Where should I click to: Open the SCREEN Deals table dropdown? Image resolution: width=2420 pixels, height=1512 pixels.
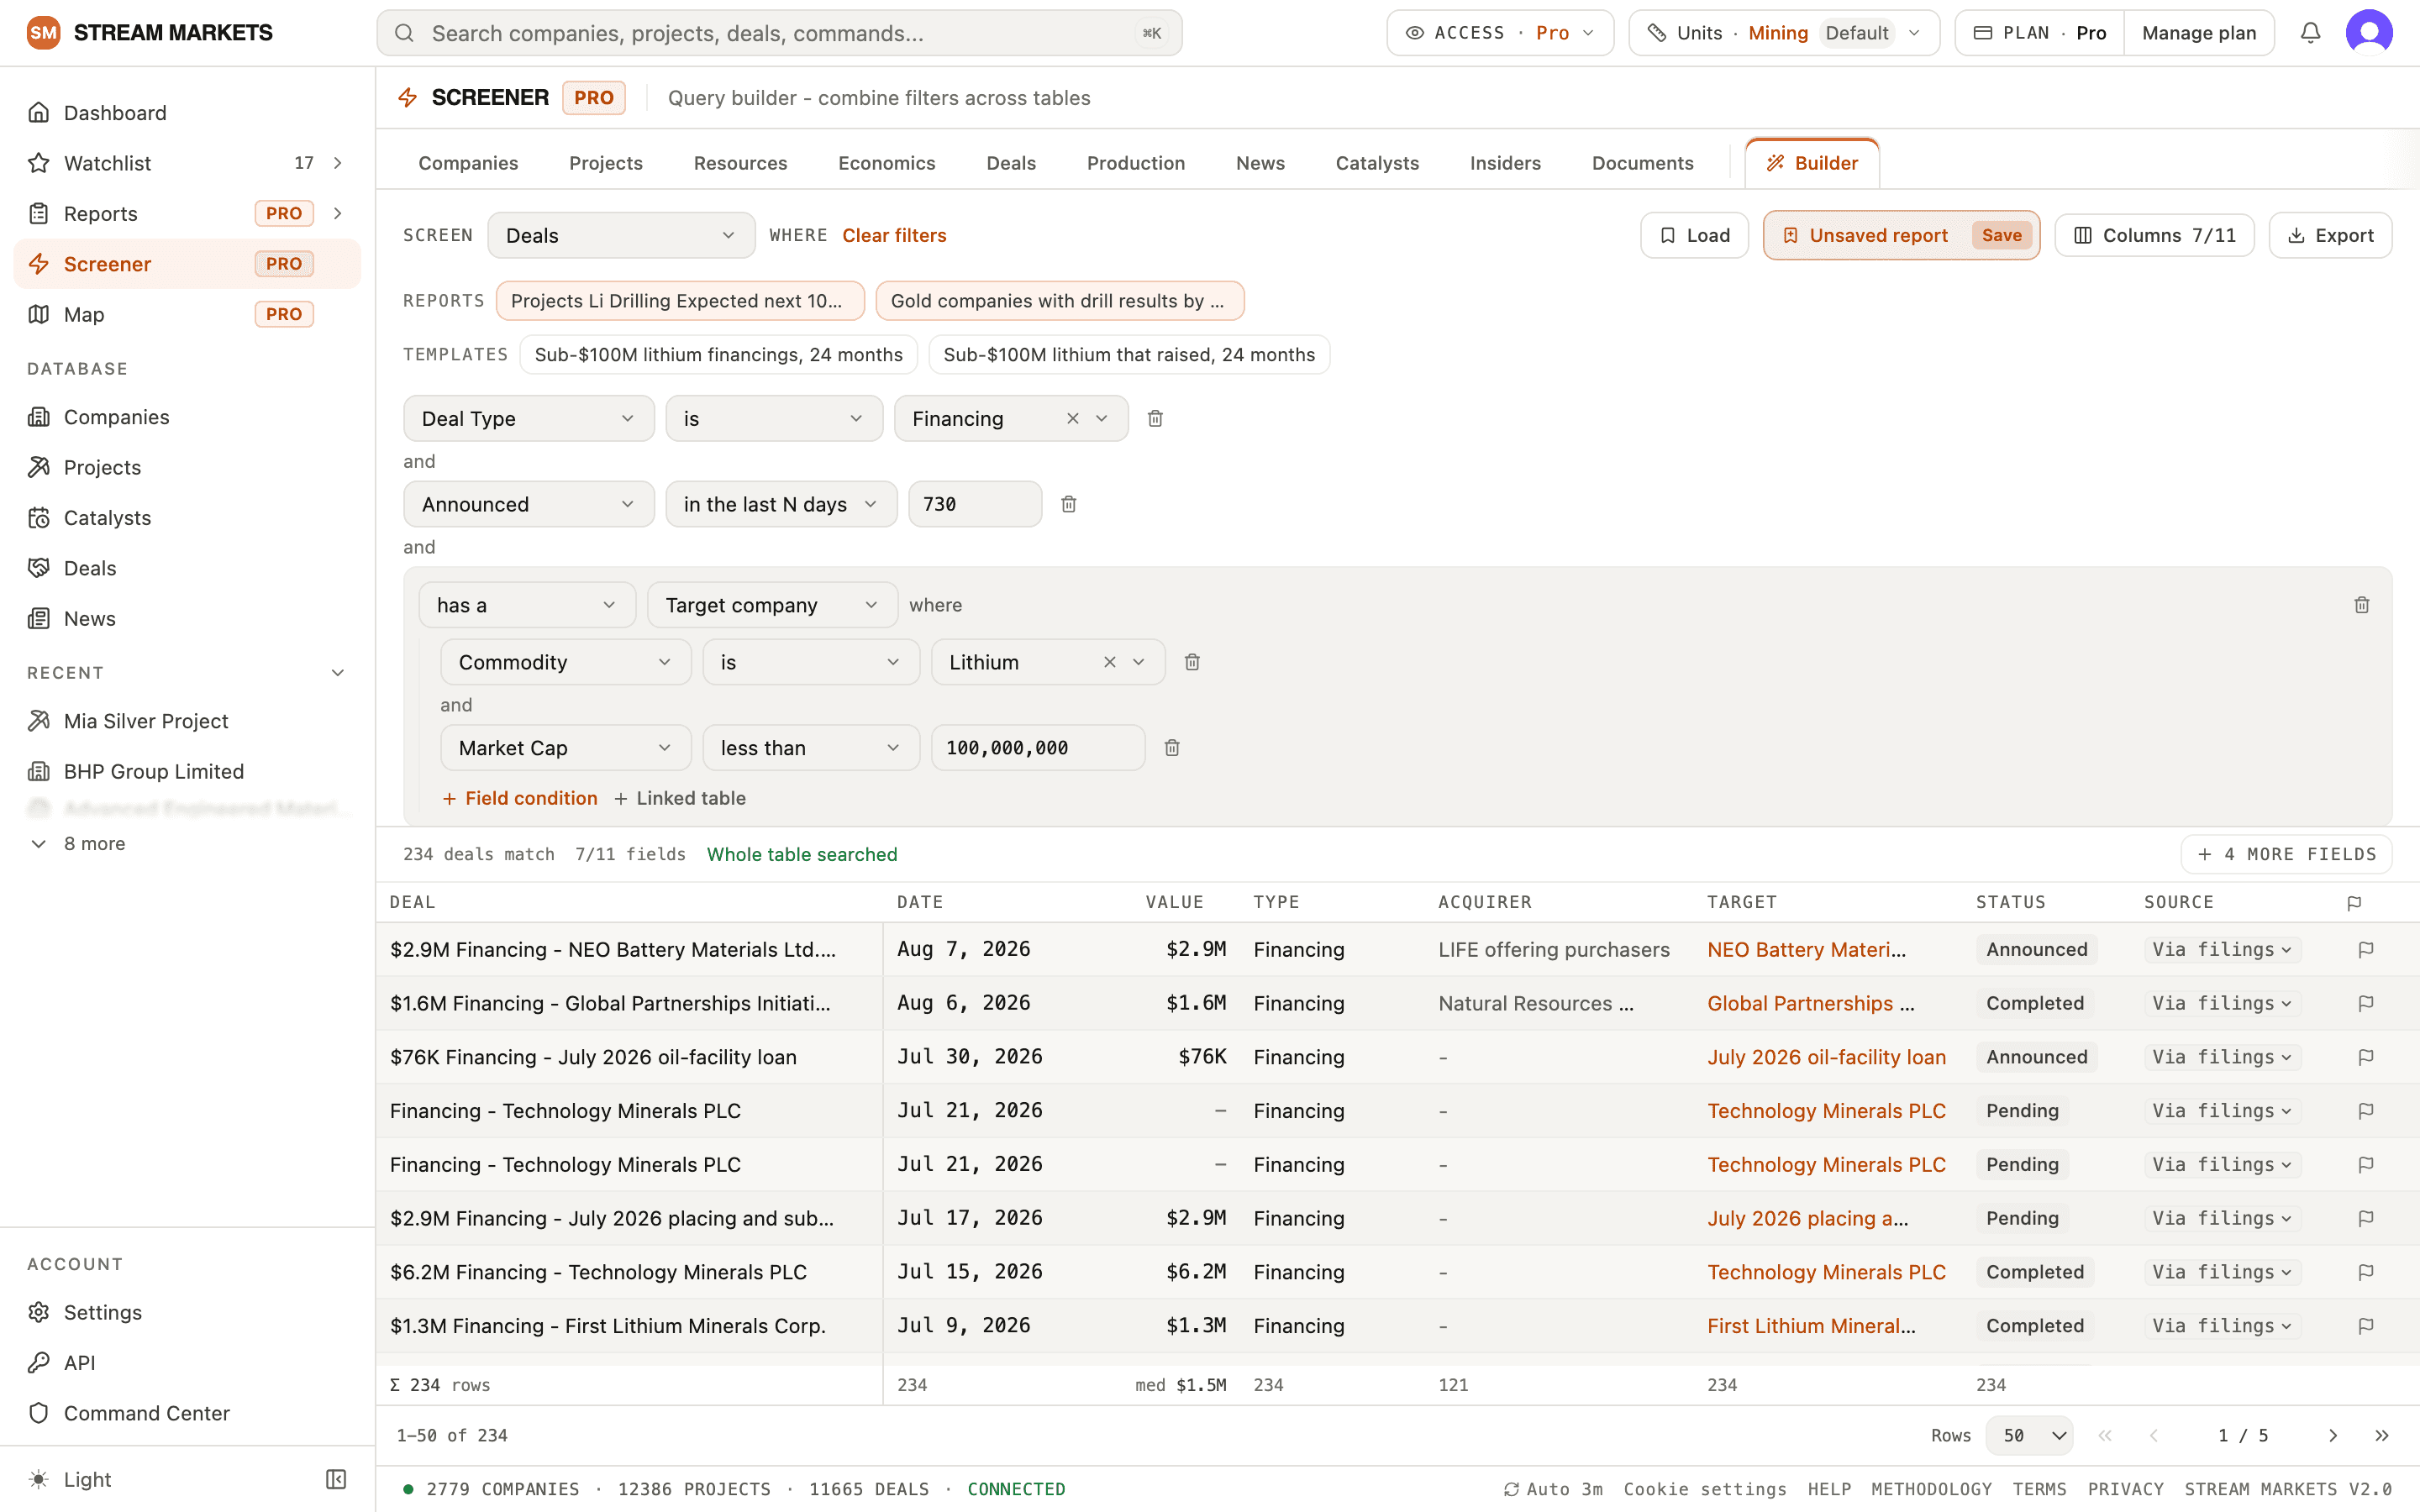[x=621, y=235]
